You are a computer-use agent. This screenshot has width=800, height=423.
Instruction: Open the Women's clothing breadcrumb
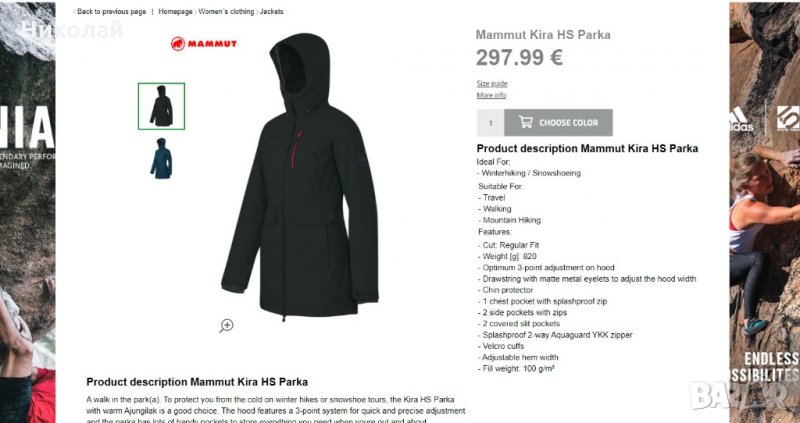point(226,11)
